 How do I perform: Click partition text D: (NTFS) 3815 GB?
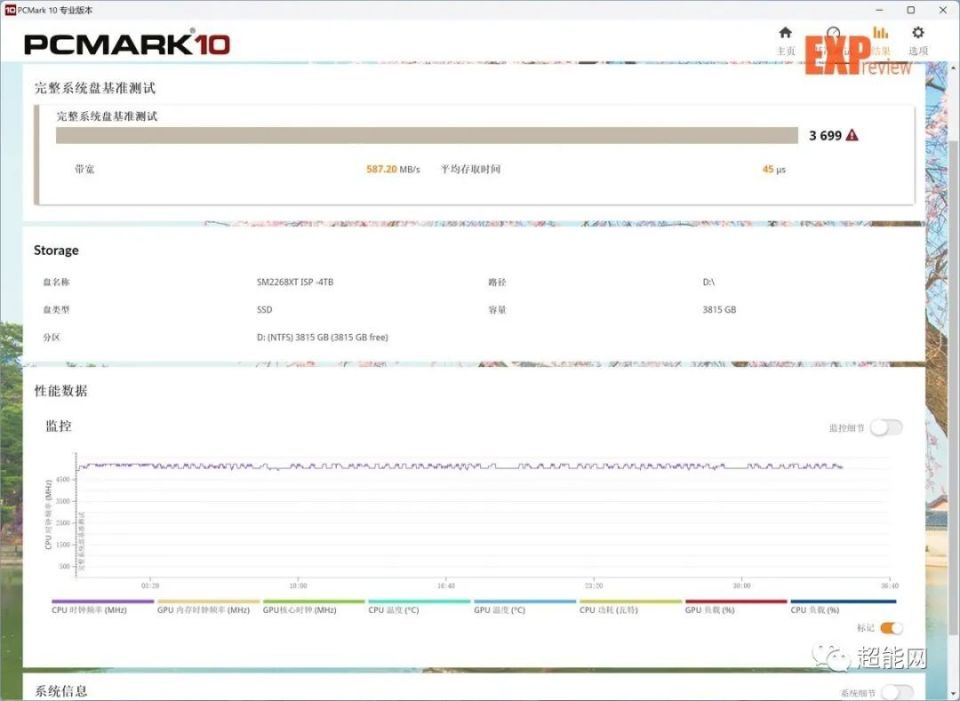click(x=323, y=337)
